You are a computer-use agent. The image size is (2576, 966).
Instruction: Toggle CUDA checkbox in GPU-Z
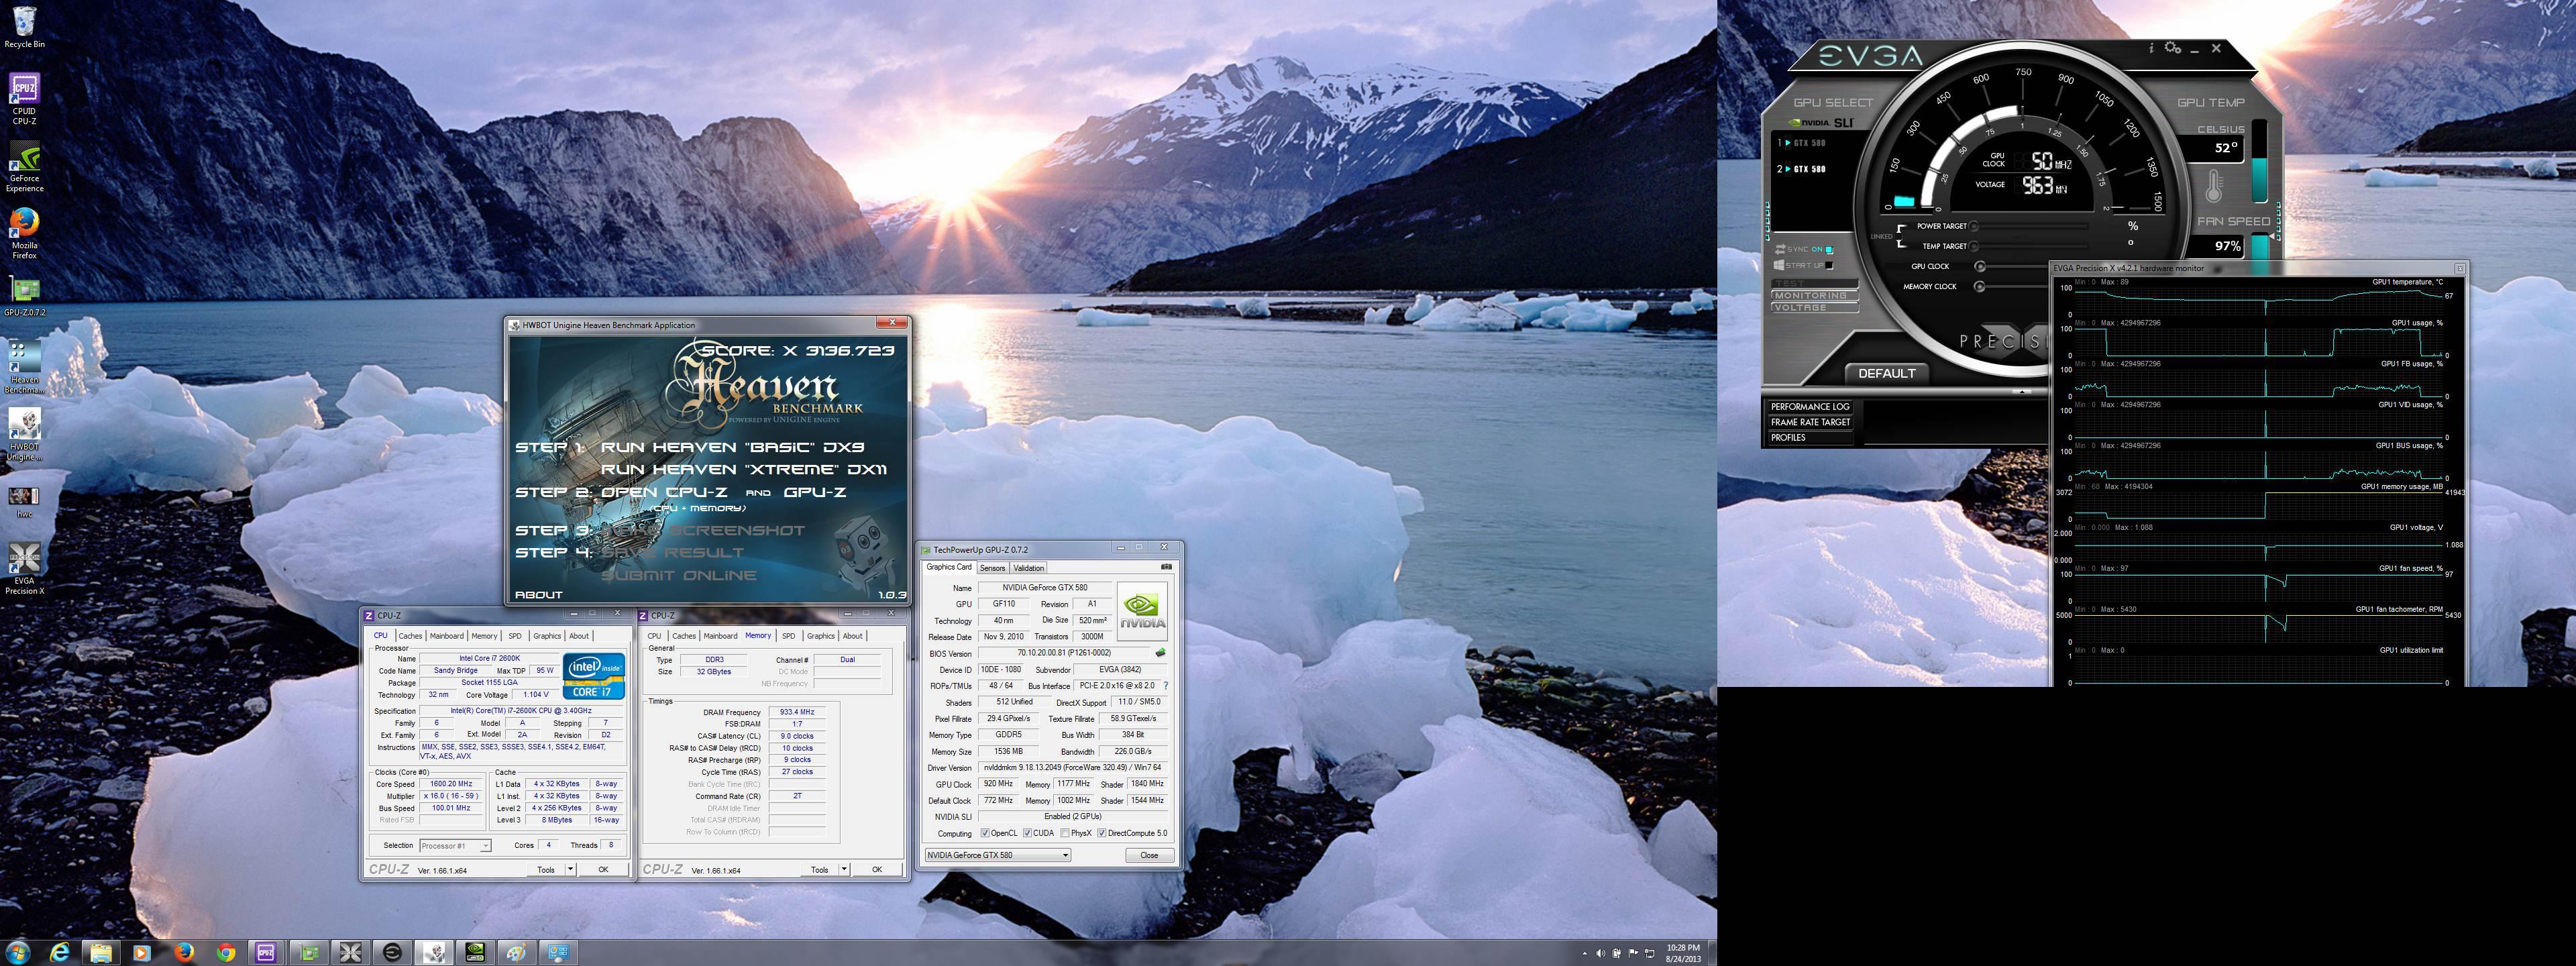click(1027, 833)
